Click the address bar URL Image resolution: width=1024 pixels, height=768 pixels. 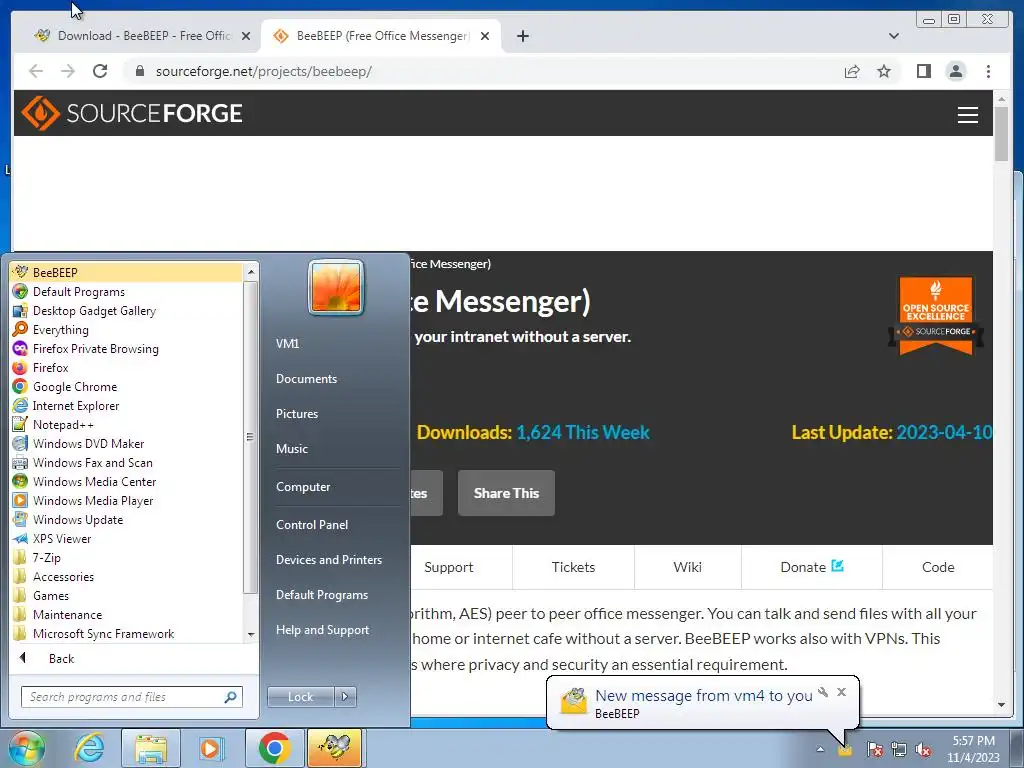click(263, 71)
